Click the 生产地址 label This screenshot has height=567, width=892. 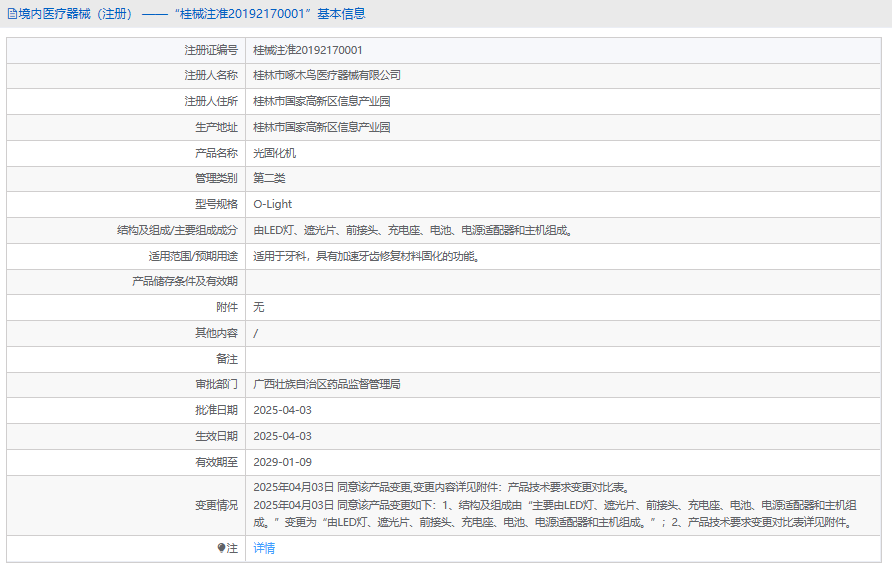point(216,127)
